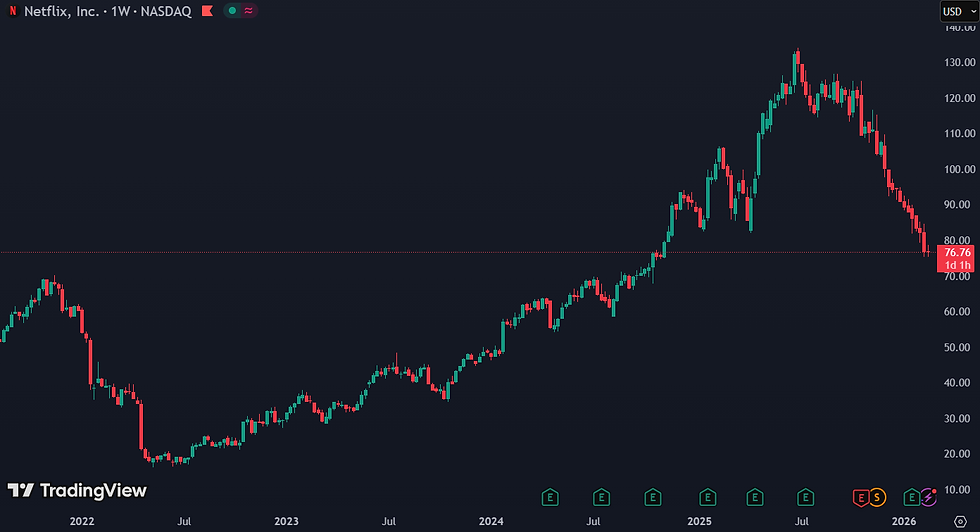
Task: Click the NASDAQ exchange name in the title
Action: [x=166, y=11]
